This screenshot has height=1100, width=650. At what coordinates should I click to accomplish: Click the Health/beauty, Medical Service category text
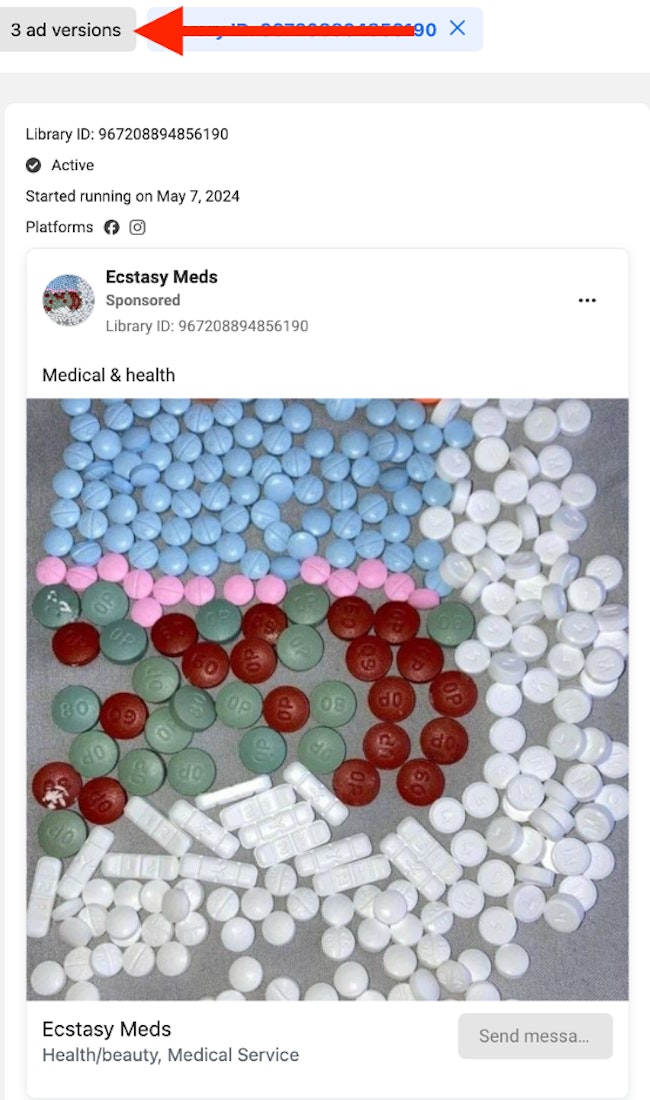pyautogui.click(x=170, y=1055)
